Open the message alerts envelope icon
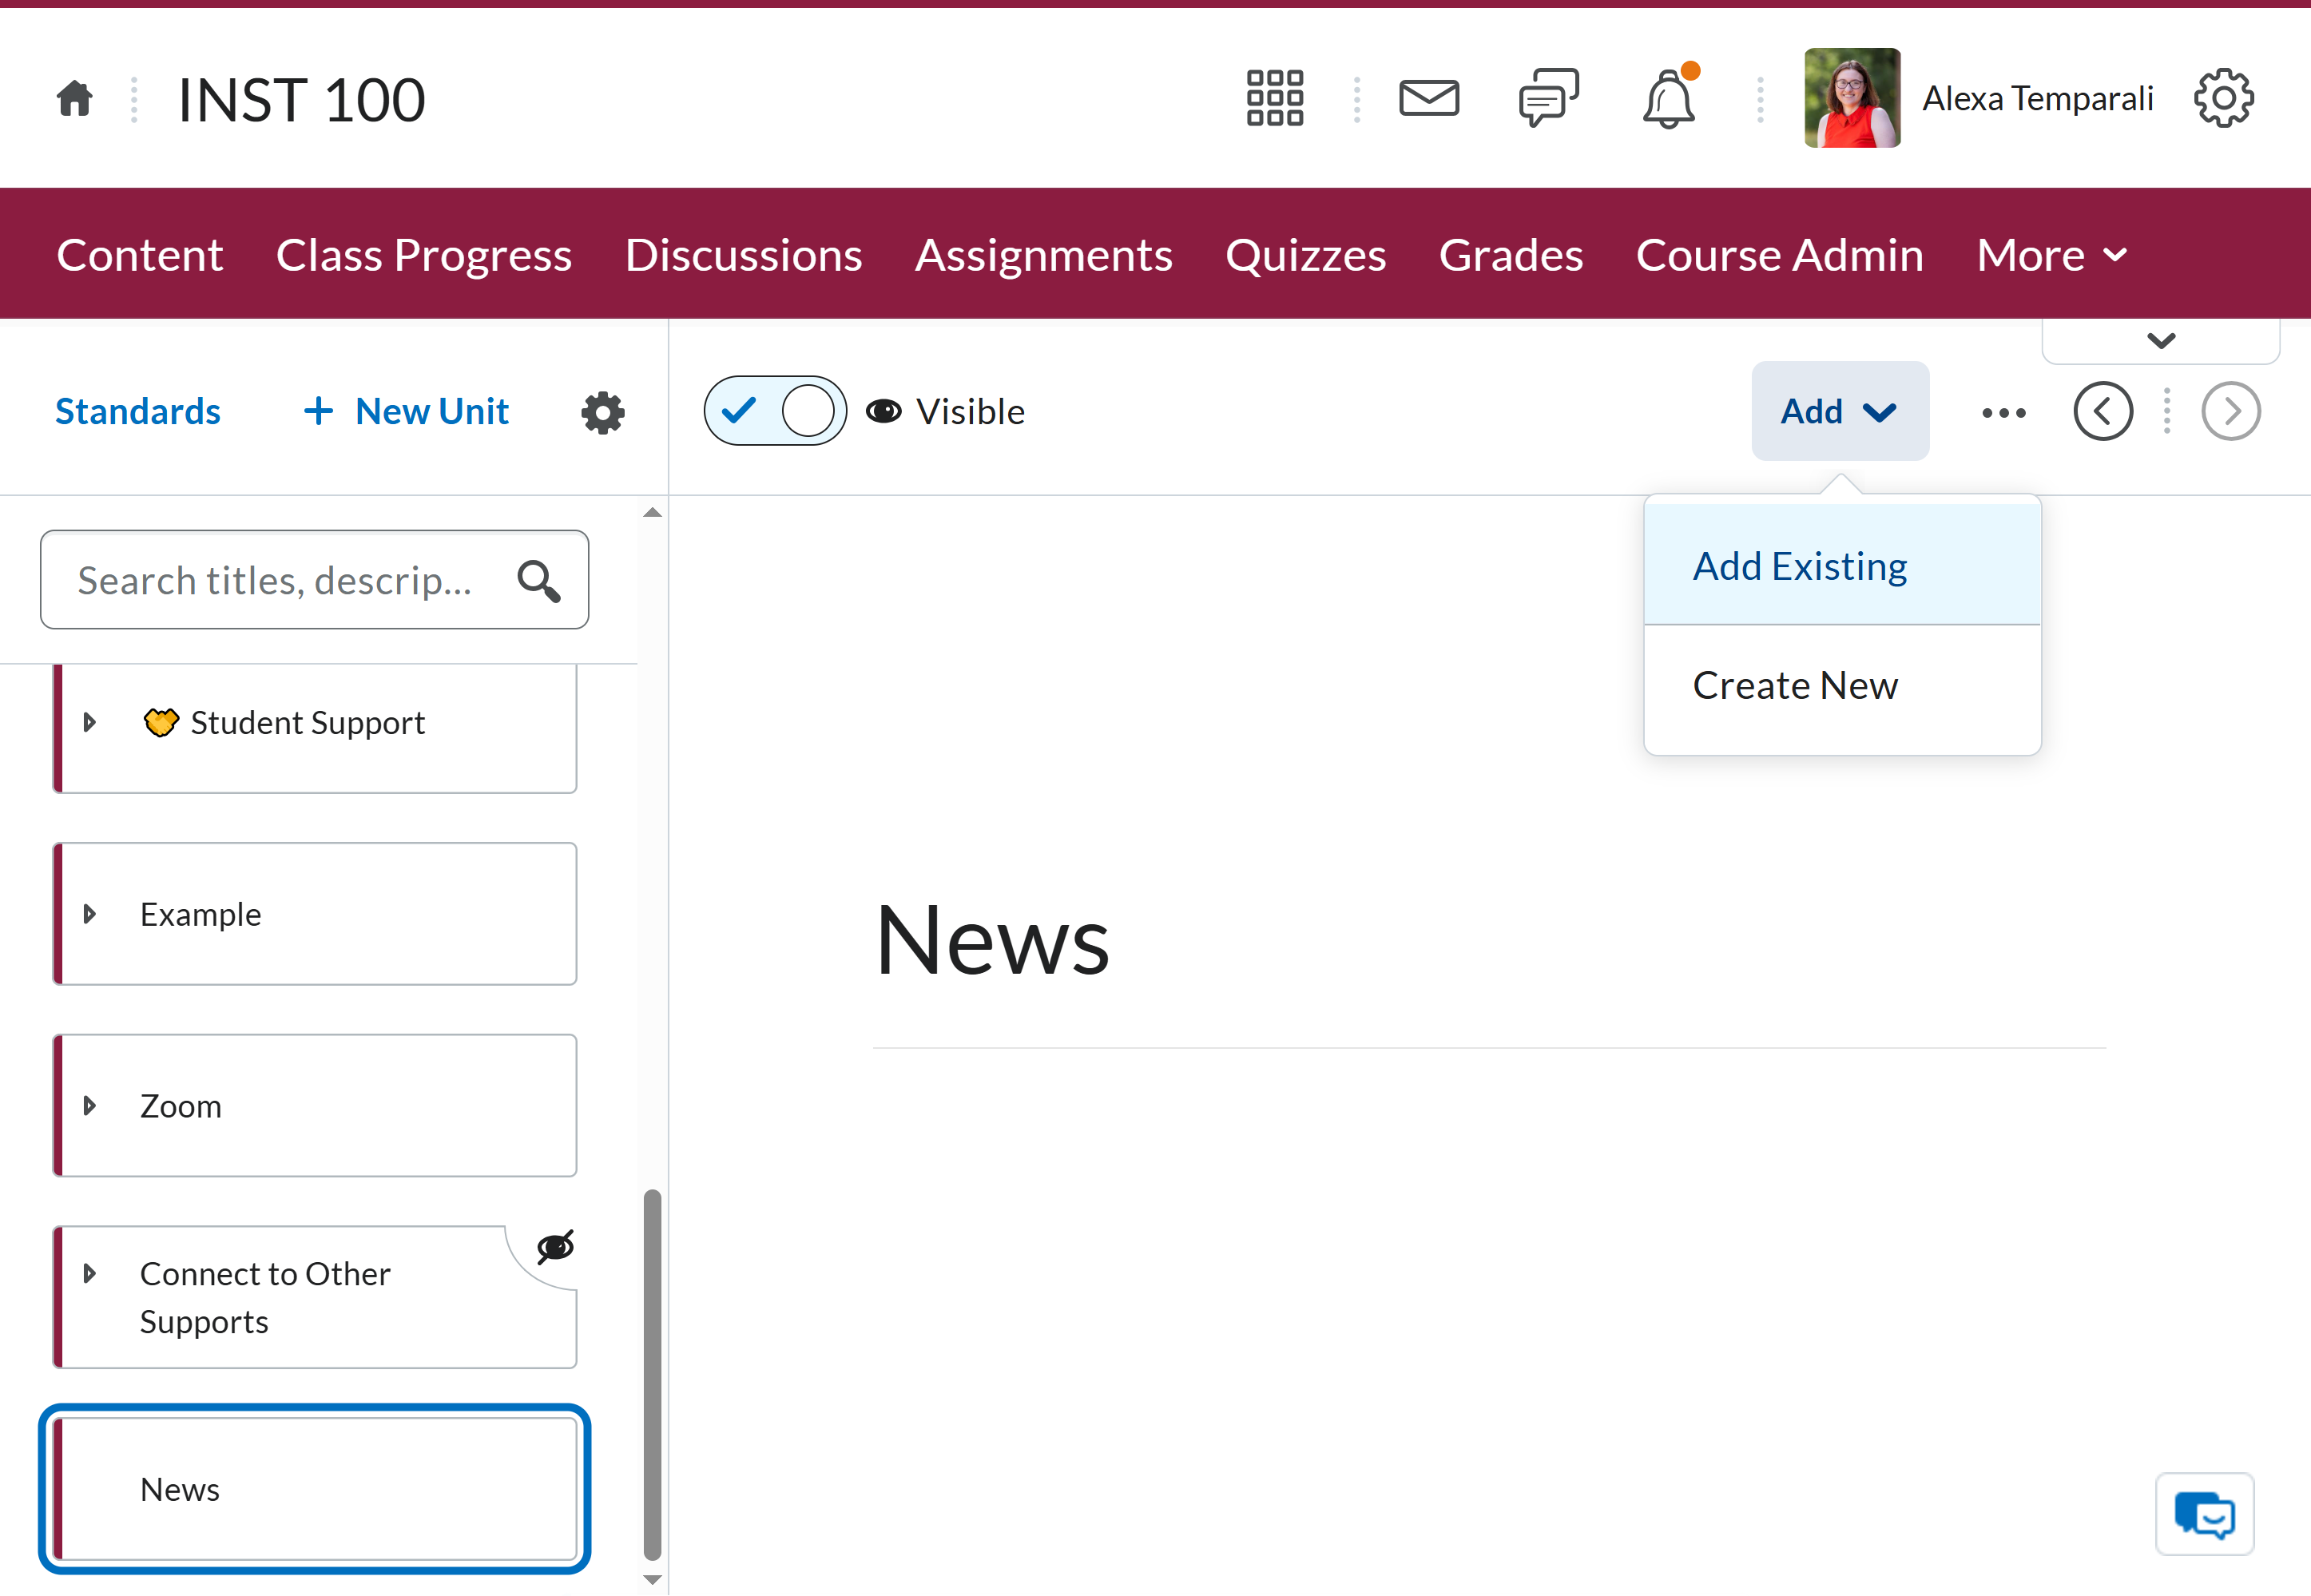Viewport: 2311px width, 1596px height. (x=1429, y=98)
